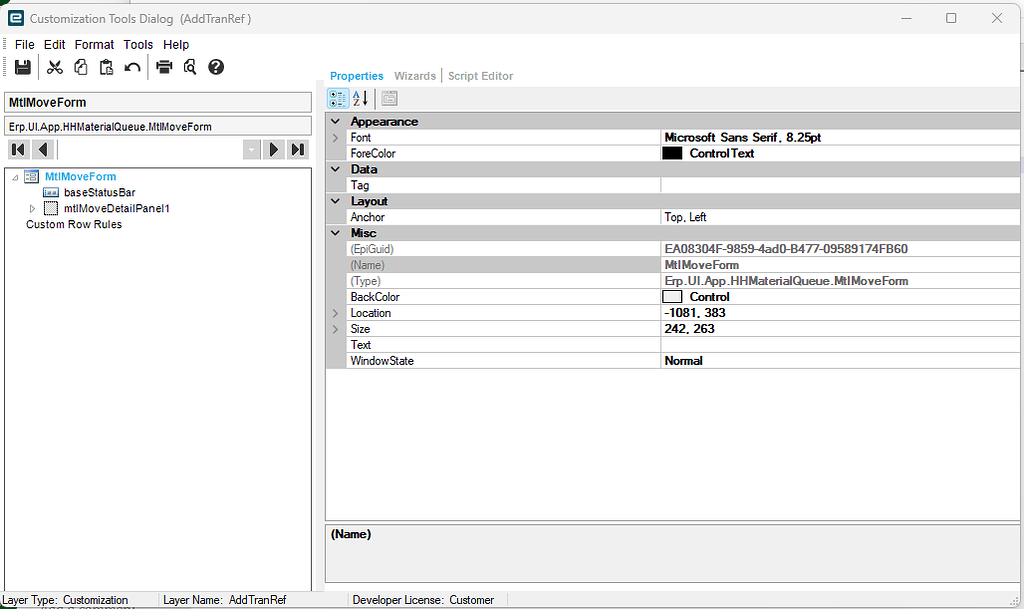Undo the last change with the undo arrow

[x=131, y=66]
